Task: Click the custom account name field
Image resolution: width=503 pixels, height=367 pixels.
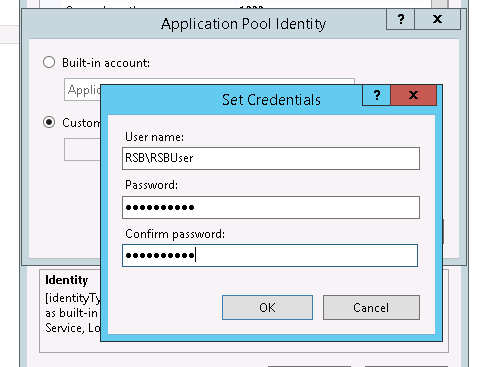Action: [82, 150]
